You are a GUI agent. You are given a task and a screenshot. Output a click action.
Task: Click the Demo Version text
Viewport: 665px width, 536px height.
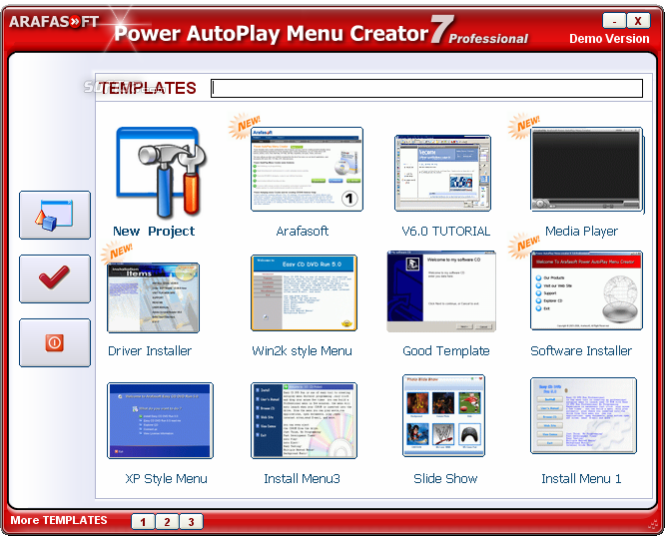[x=609, y=39]
